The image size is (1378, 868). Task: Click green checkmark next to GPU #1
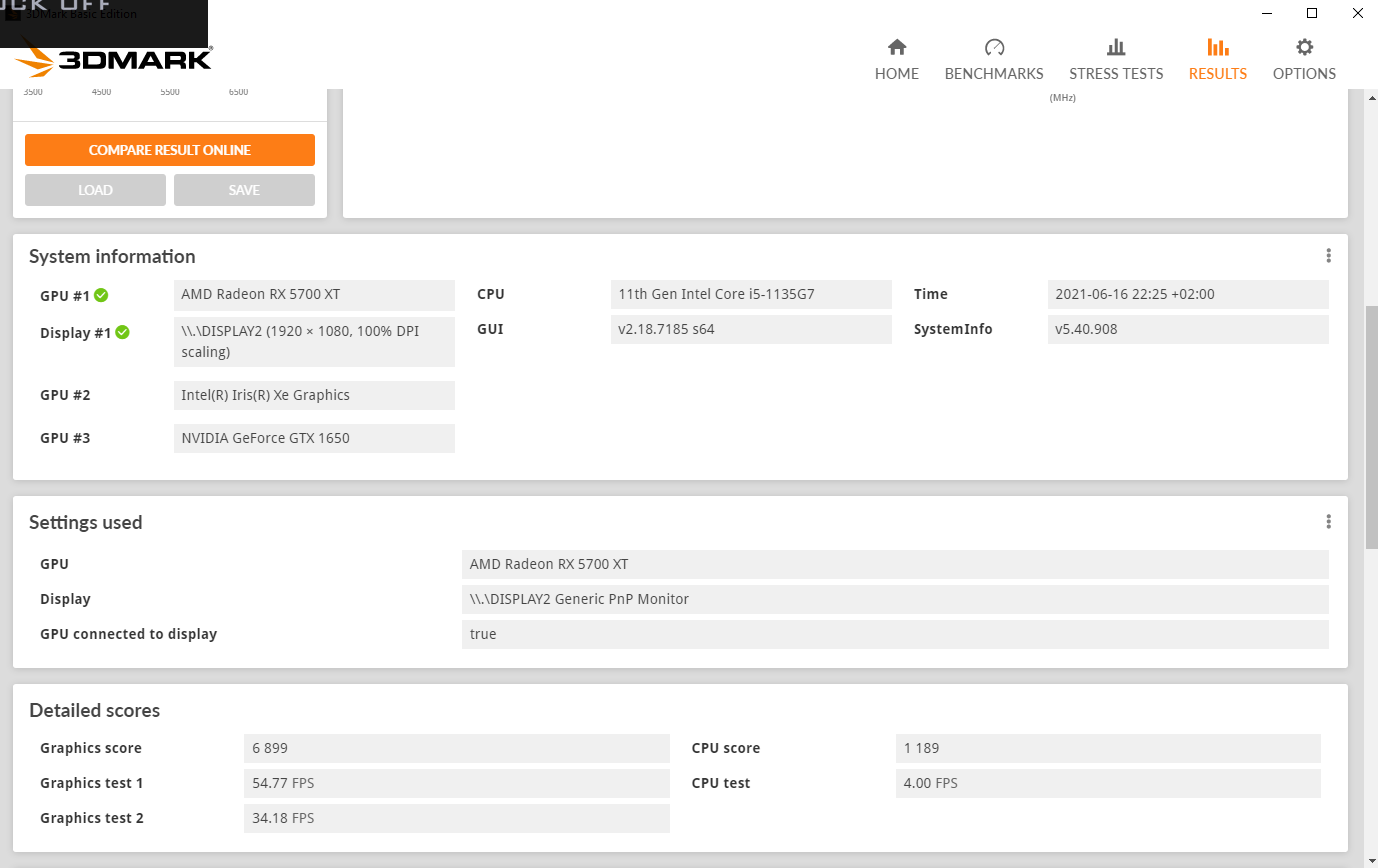[101, 295]
